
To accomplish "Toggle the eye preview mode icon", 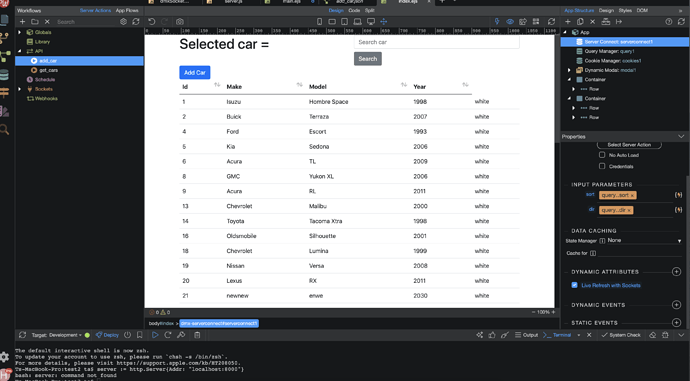I will (x=510, y=22).
